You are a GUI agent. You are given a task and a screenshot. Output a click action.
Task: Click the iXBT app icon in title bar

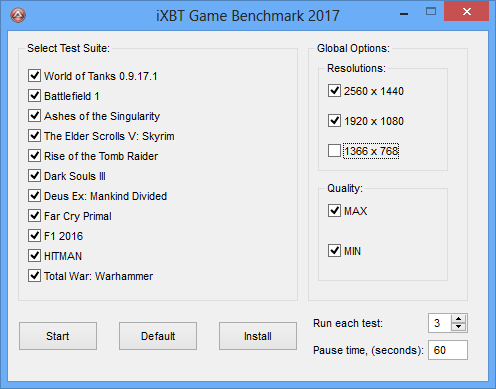[18, 15]
